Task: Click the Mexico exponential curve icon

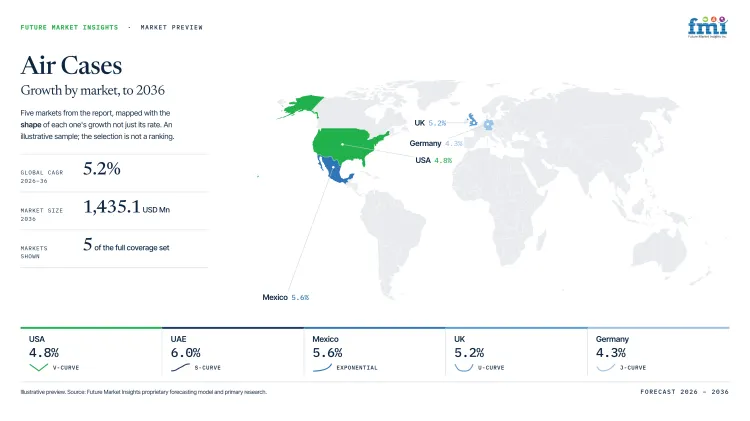Action: pyautogui.click(x=322, y=367)
